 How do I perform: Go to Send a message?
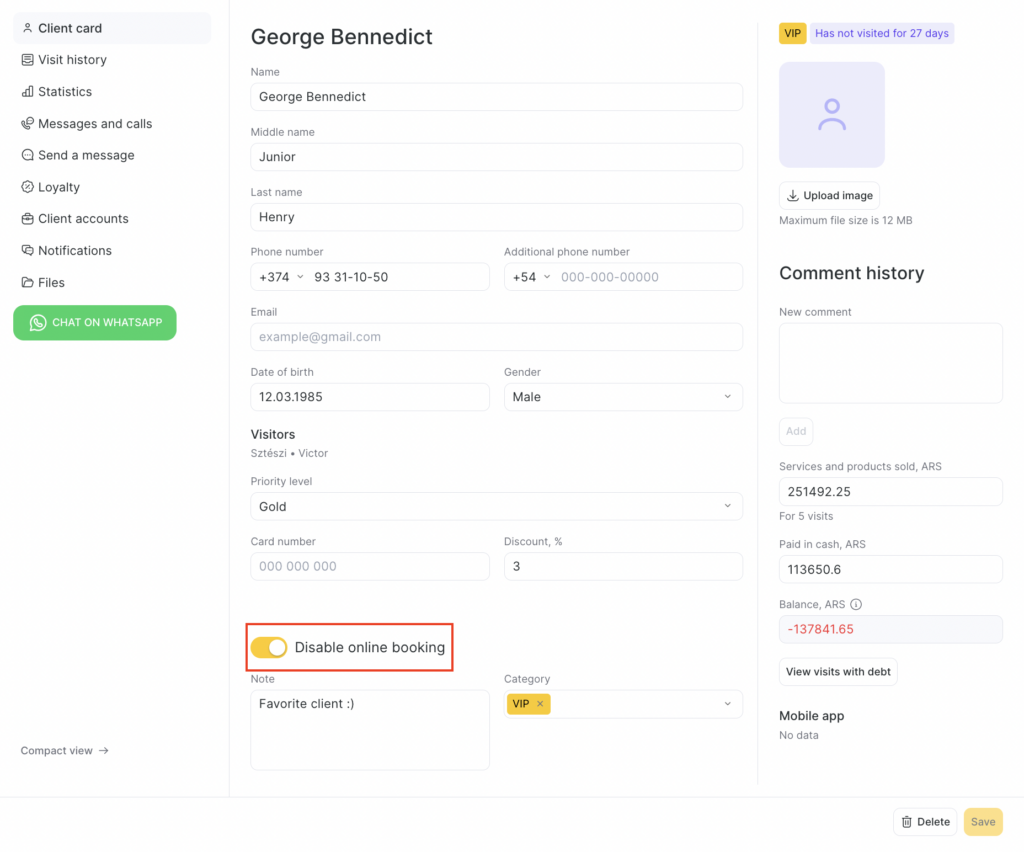point(85,155)
